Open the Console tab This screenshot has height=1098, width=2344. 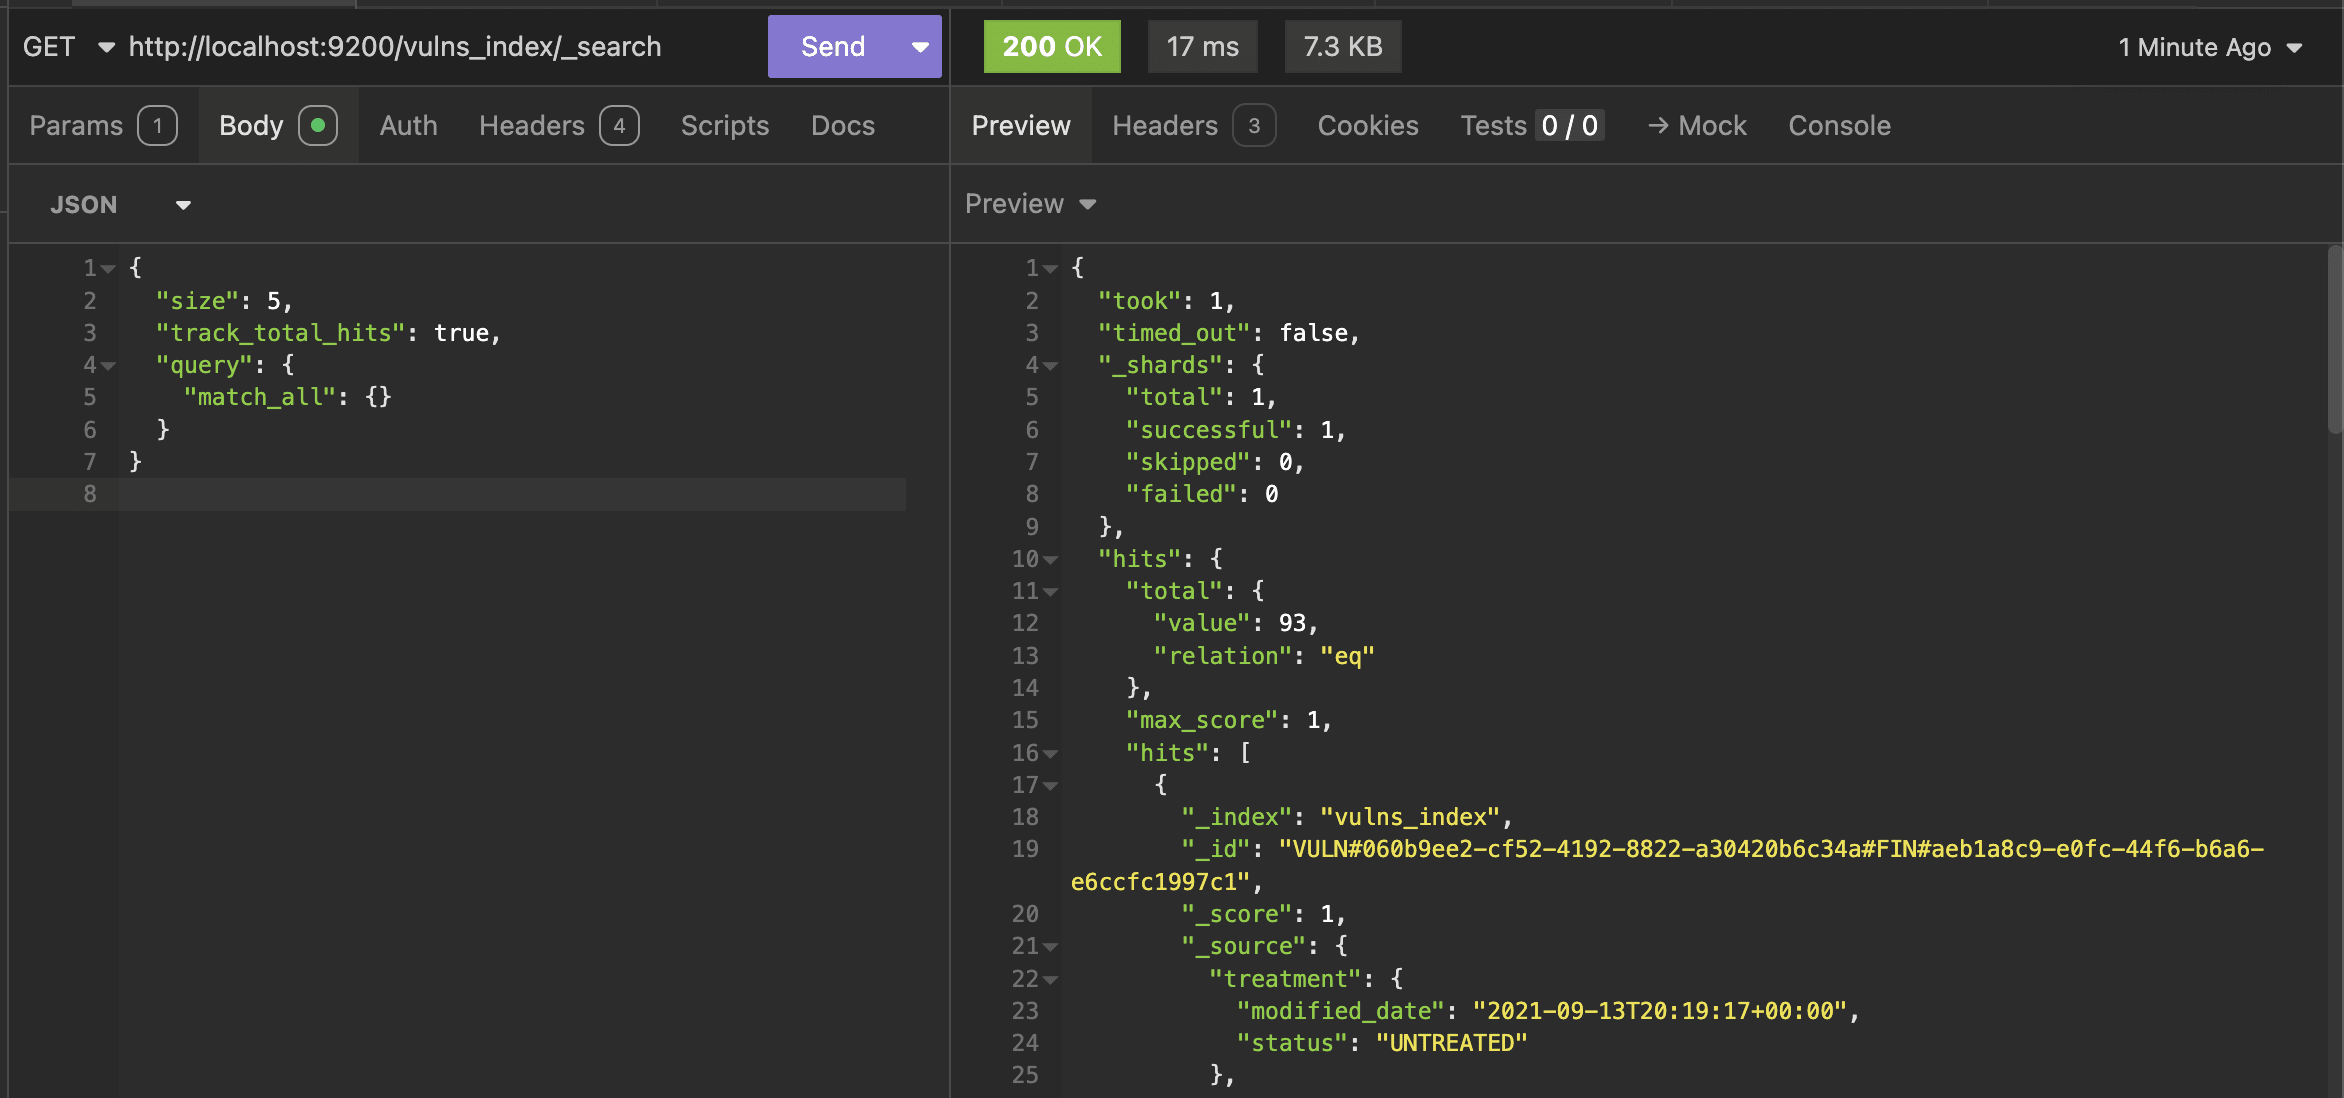click(x=1839, y=126)
